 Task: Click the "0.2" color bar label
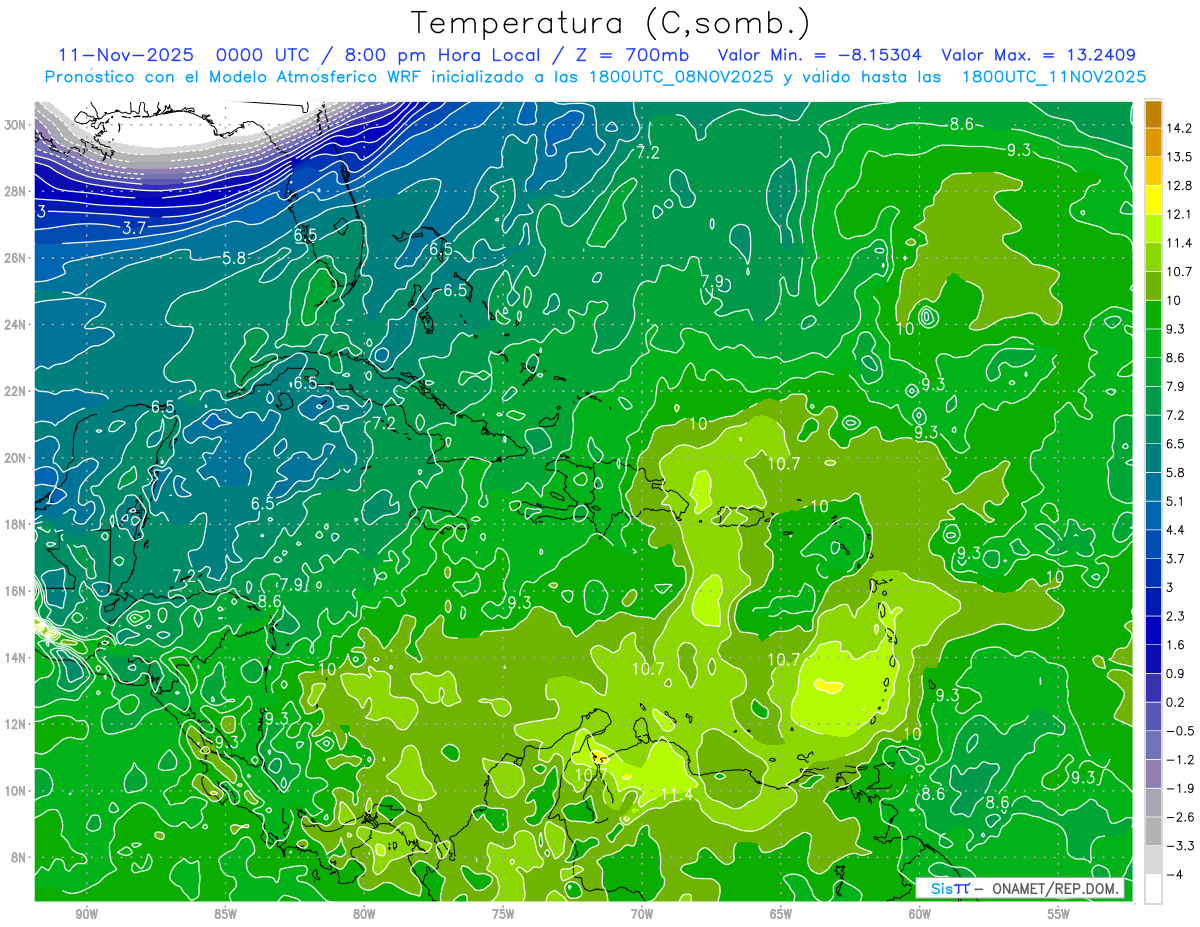click(x=1174, y=702)
